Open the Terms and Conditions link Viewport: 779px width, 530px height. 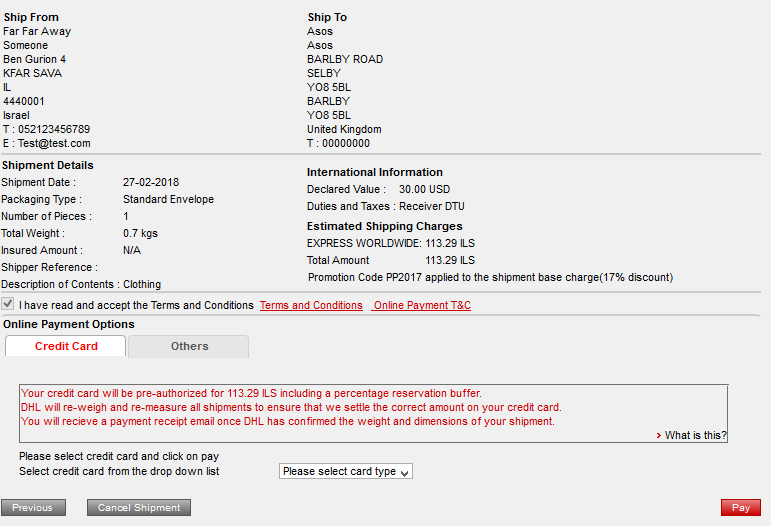click(x=311, y=306)
